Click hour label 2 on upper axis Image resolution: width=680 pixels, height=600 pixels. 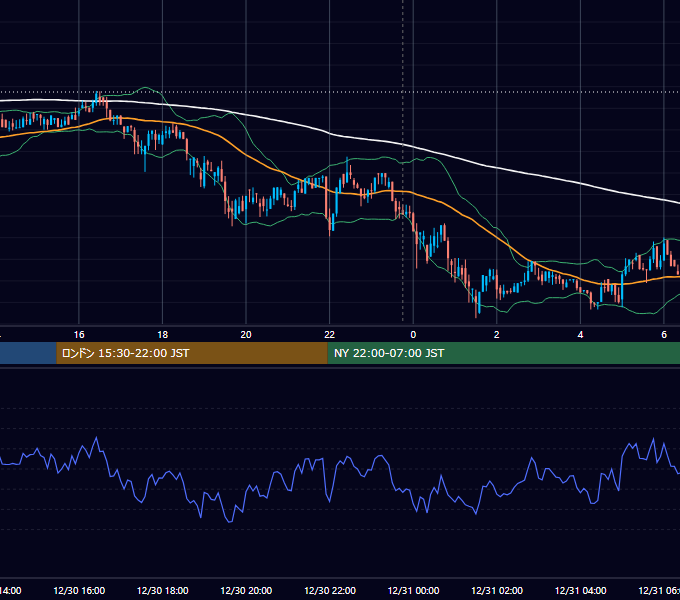tap(497, 335)
